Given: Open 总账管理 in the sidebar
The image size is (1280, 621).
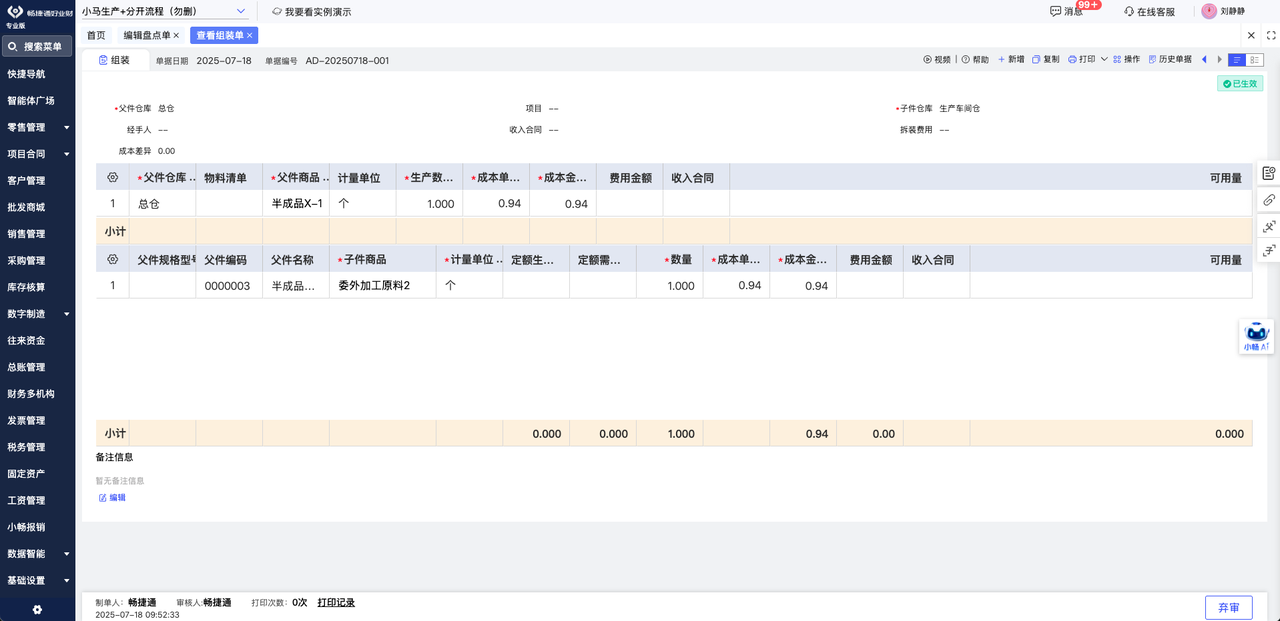Looking at the screenshot, I should coord(26,367).
